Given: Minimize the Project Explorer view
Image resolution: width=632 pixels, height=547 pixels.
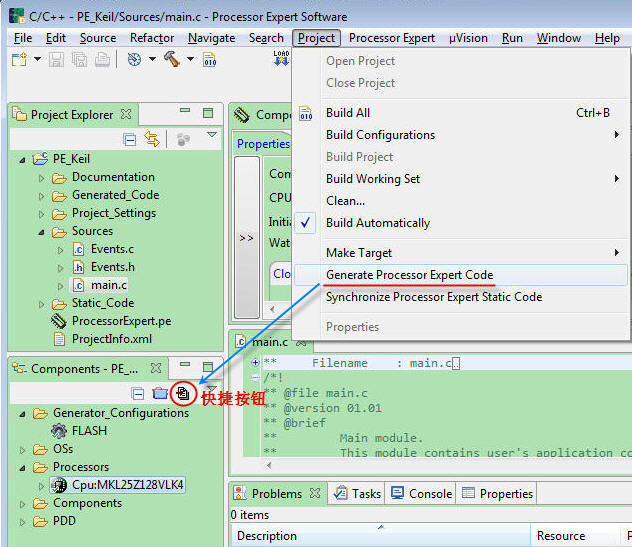Looking at the screenshot, I should point(185,110).
